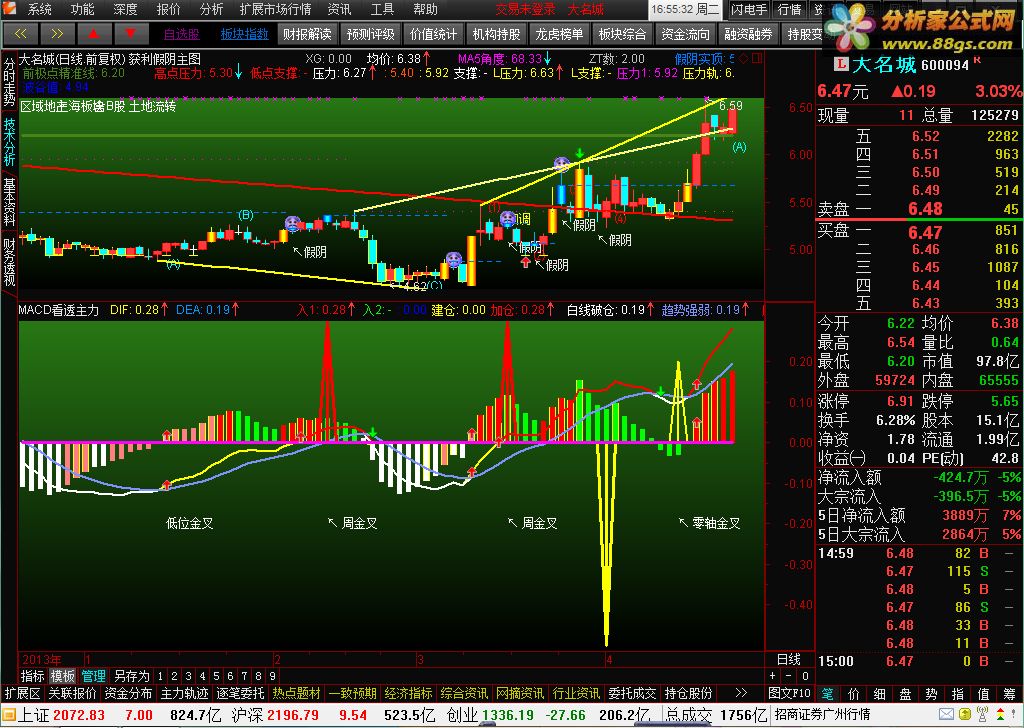The image size is (1024, 728).
Task: Open the 帮助 menu
Action: coord(425,9)
